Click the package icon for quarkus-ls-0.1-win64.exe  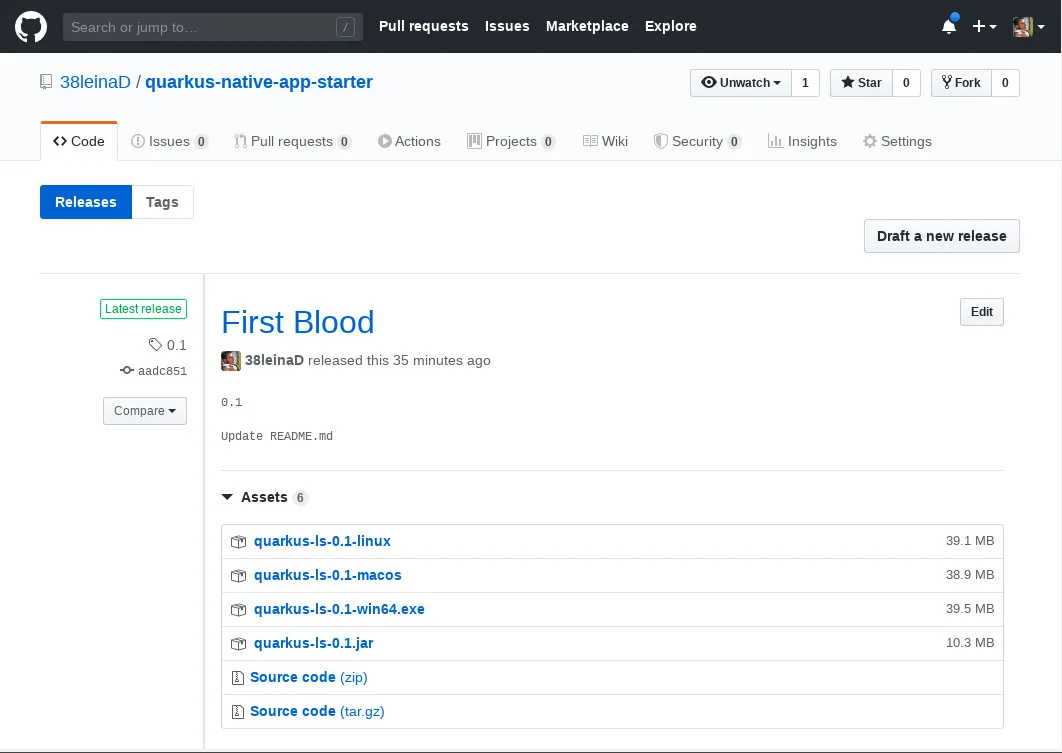[238, 609]
